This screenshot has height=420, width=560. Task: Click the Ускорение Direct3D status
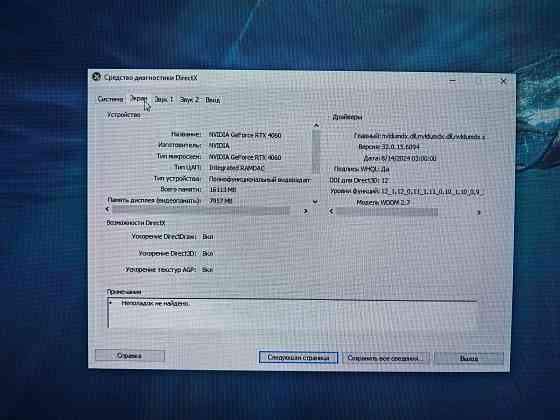coord(208,253)
